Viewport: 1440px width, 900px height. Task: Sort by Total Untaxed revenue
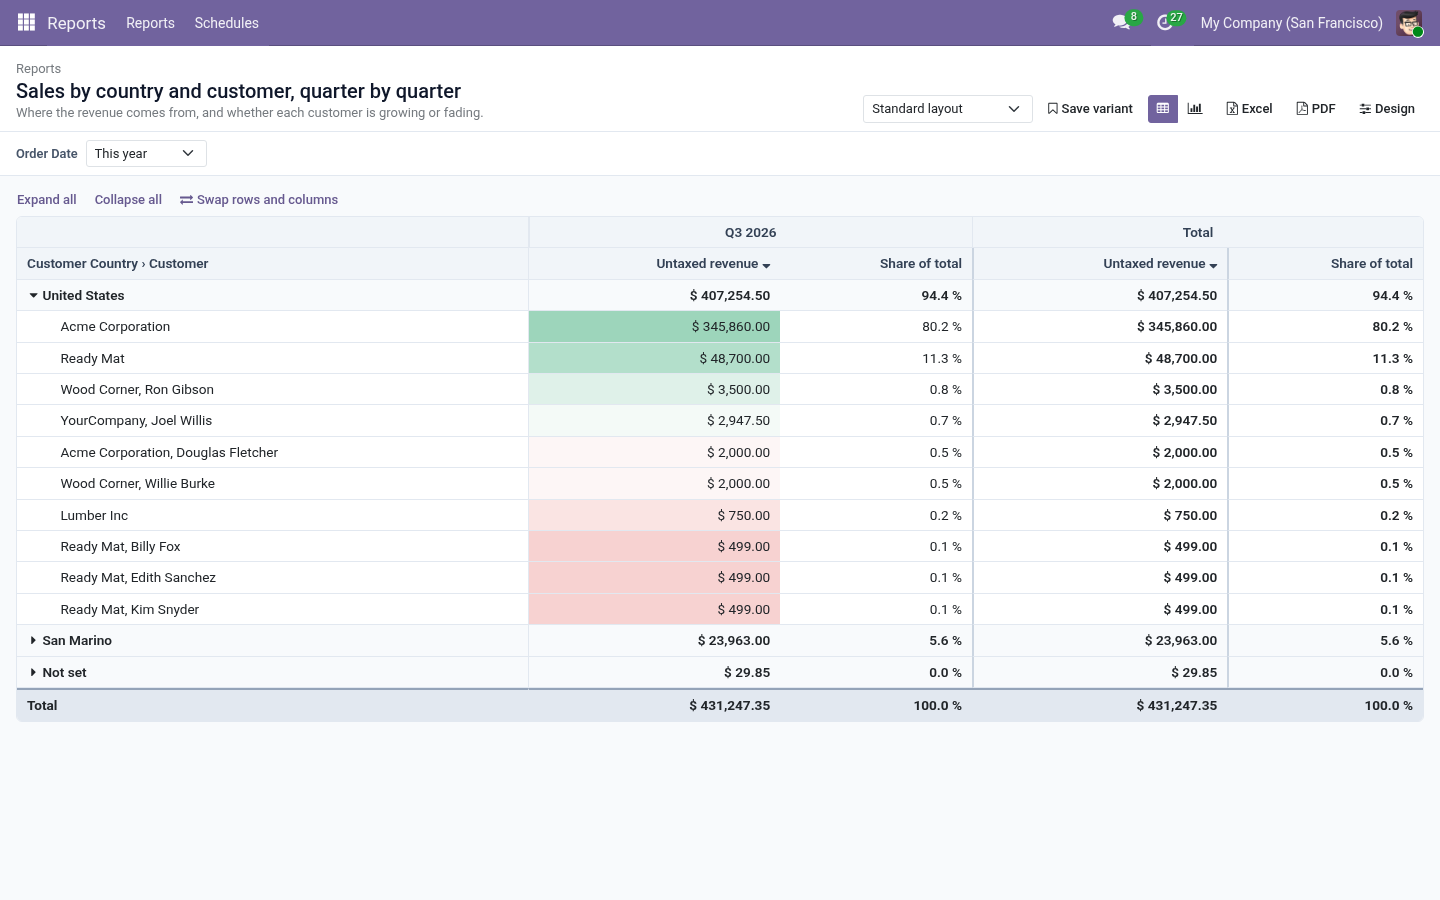coord(1160,264)
